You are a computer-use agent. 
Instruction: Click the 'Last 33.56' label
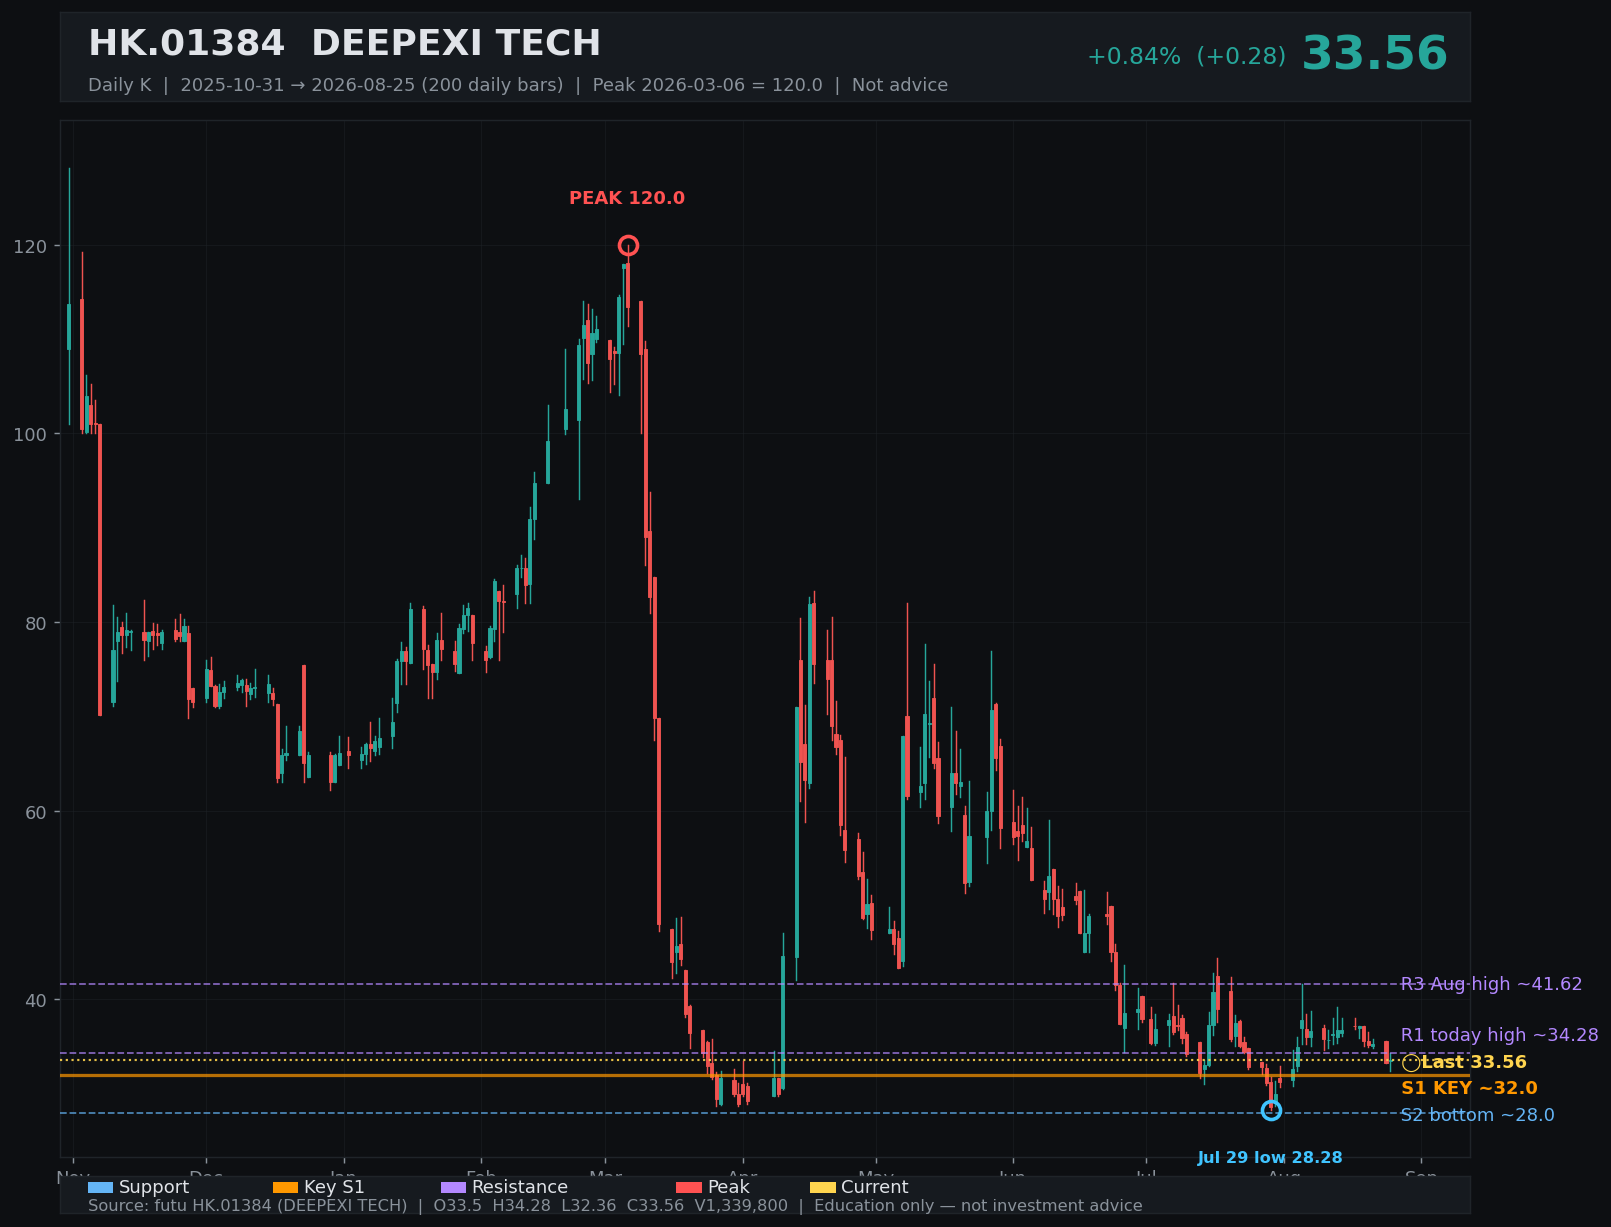[x=1474, y=1062]
